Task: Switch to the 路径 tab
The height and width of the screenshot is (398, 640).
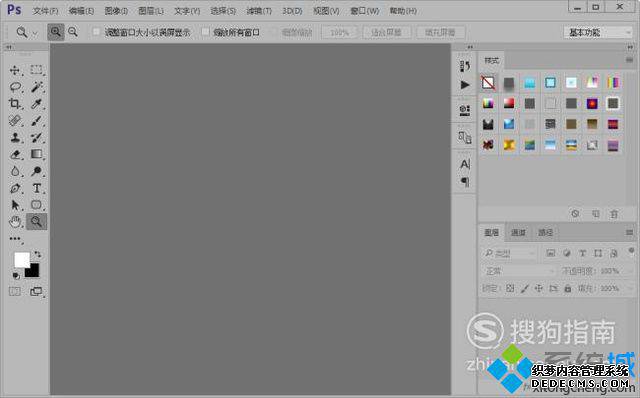Action: click(x=545, y=233)
